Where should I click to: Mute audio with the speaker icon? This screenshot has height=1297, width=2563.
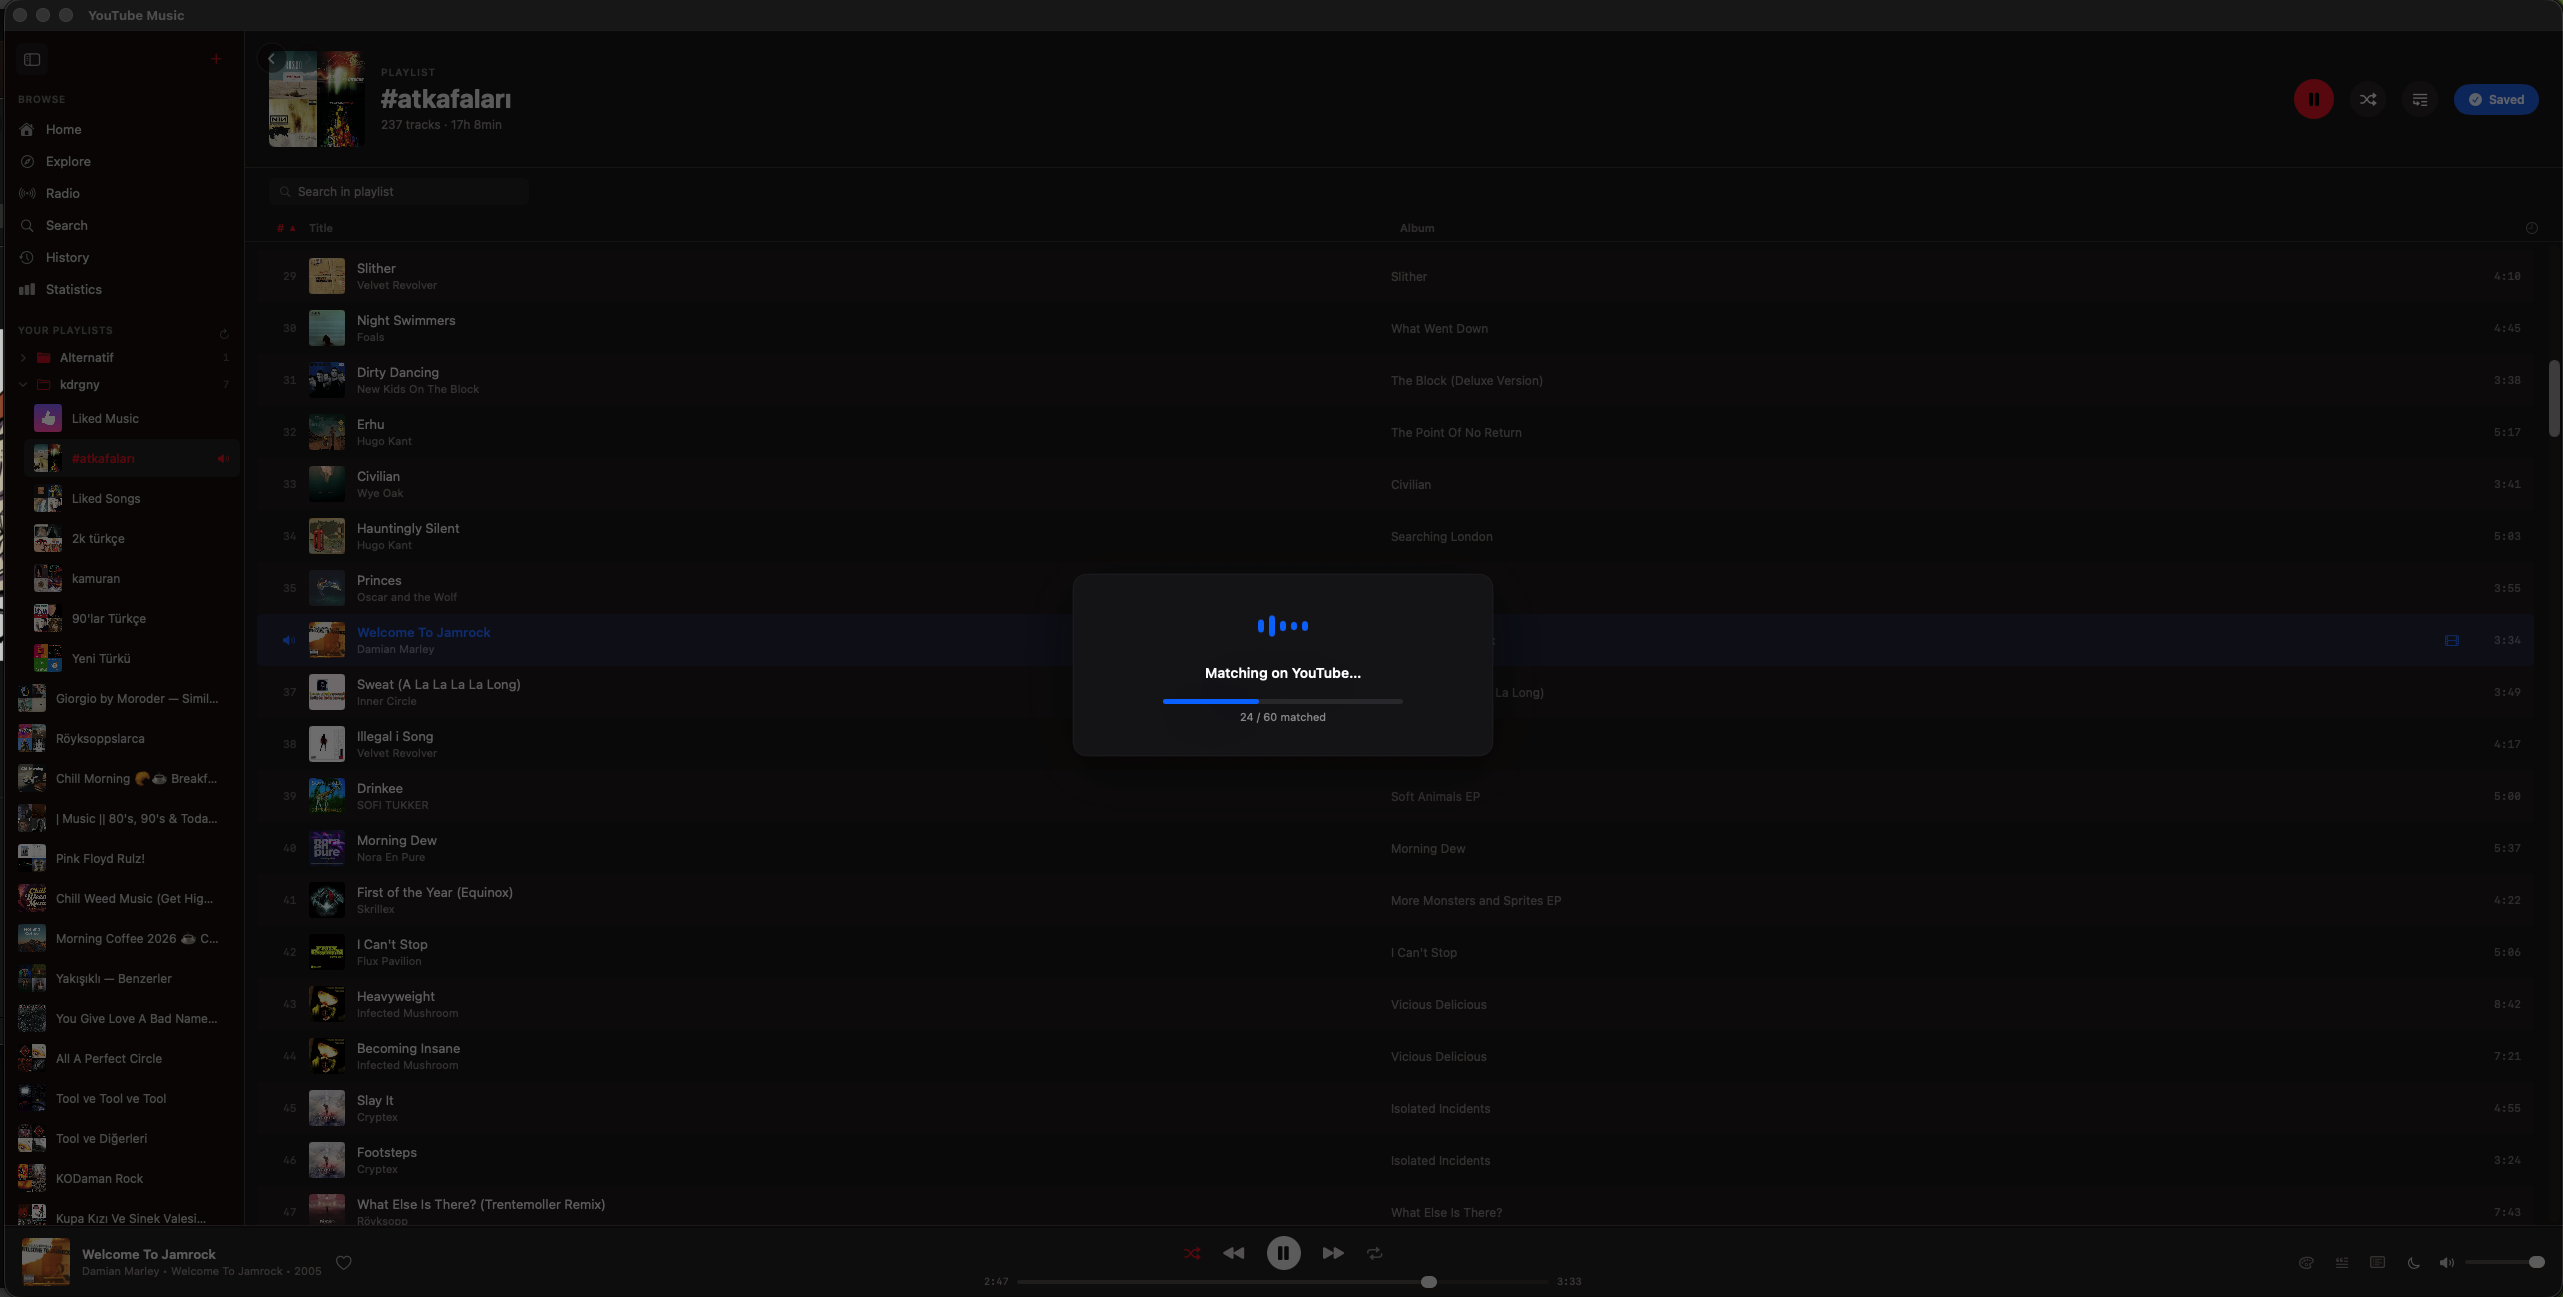[2446, 1262]
